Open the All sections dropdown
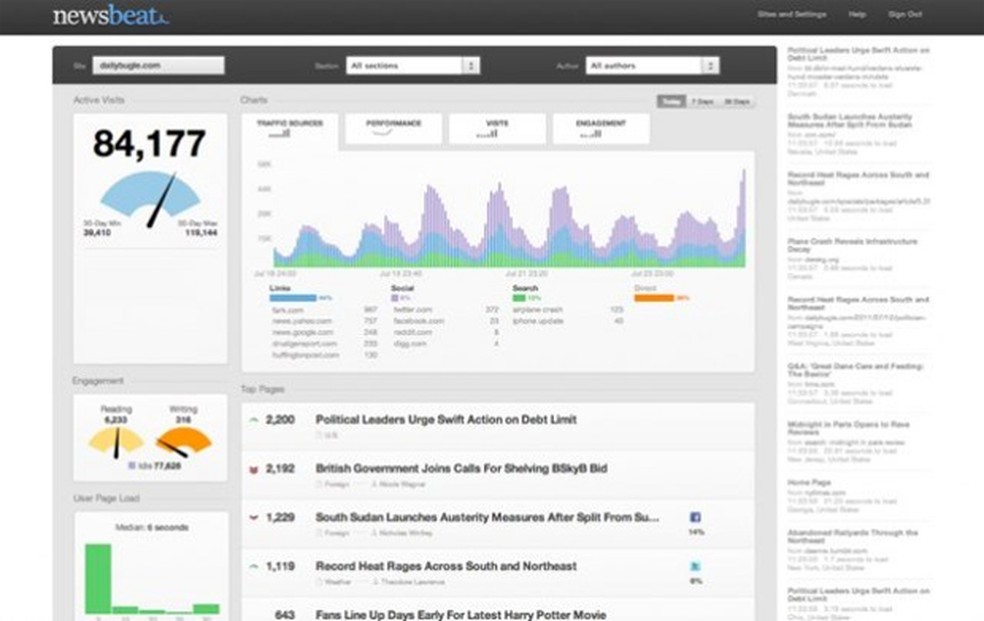Image resolution: width=984 pixels, height=621 pixels. 413,65
